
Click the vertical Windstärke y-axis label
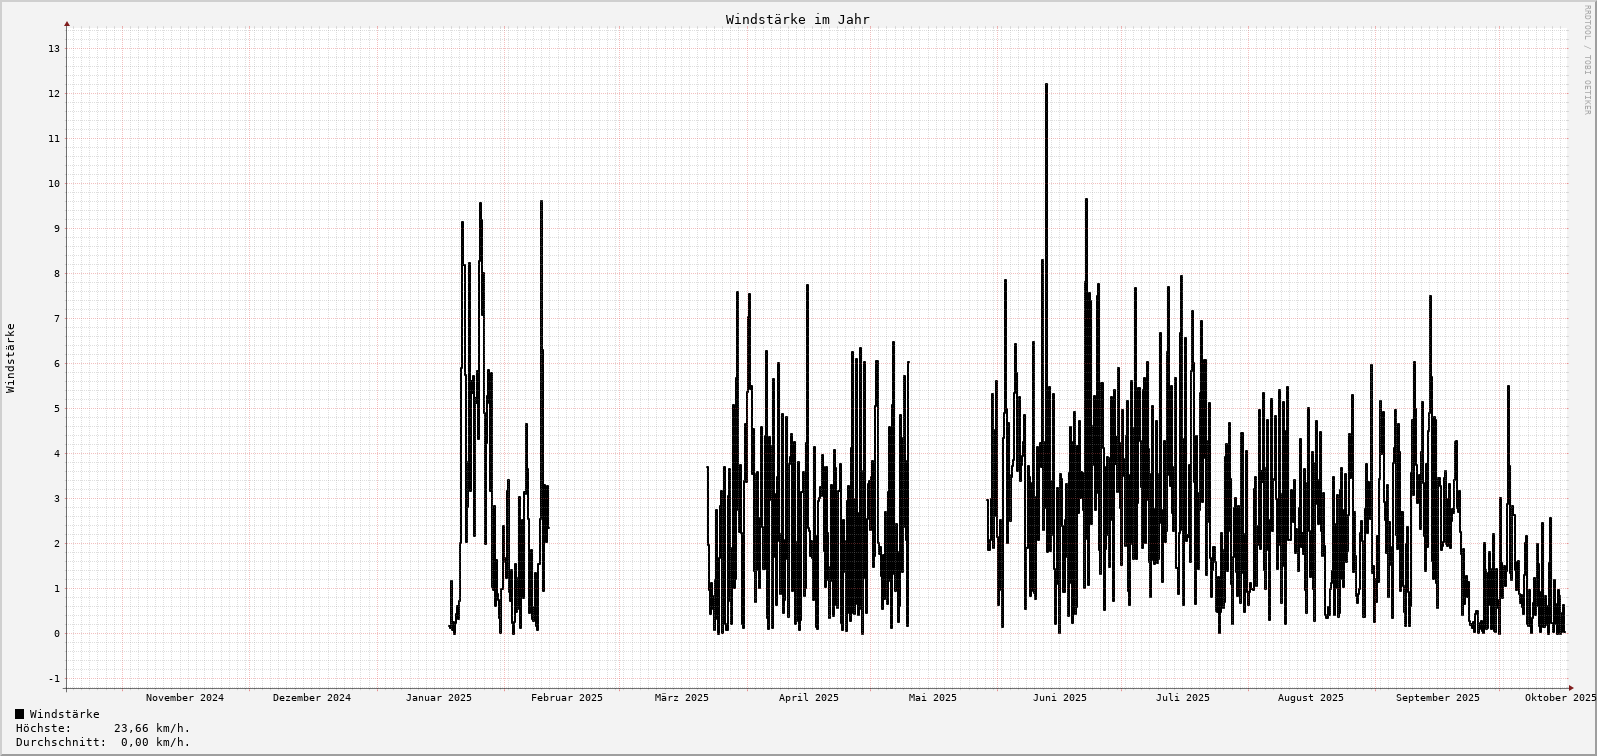(x=11, y=357)
